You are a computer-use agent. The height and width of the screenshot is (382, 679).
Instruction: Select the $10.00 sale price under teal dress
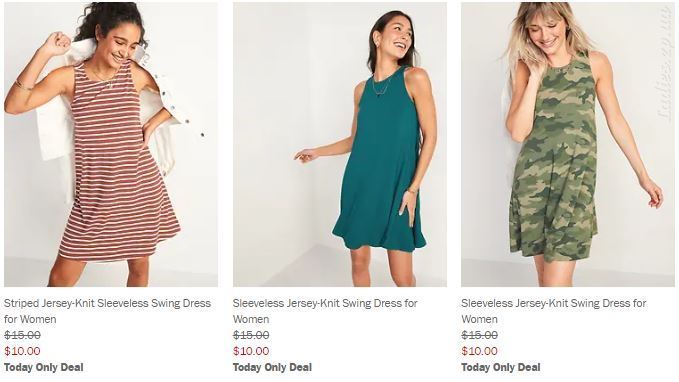(x=251, y=351)
